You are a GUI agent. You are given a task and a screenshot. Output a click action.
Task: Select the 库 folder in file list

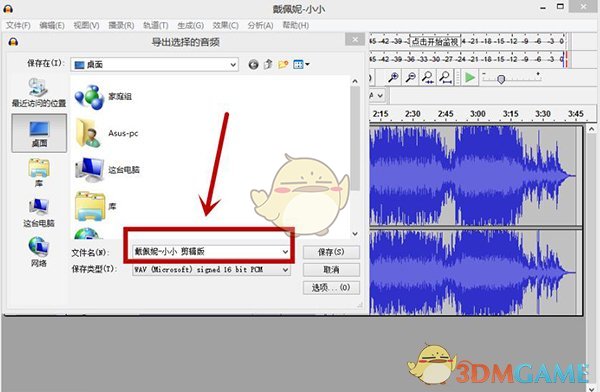(x=96, y=206)
